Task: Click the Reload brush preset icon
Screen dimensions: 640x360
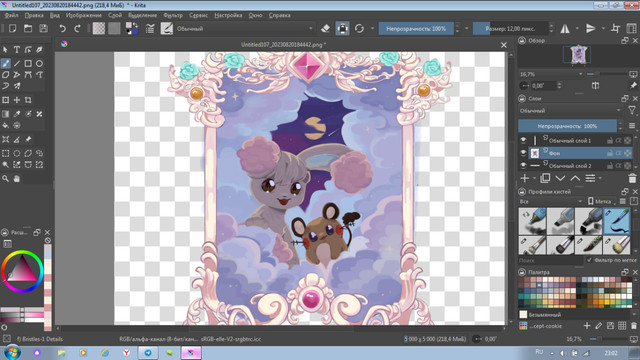Action: click(359, 29)
